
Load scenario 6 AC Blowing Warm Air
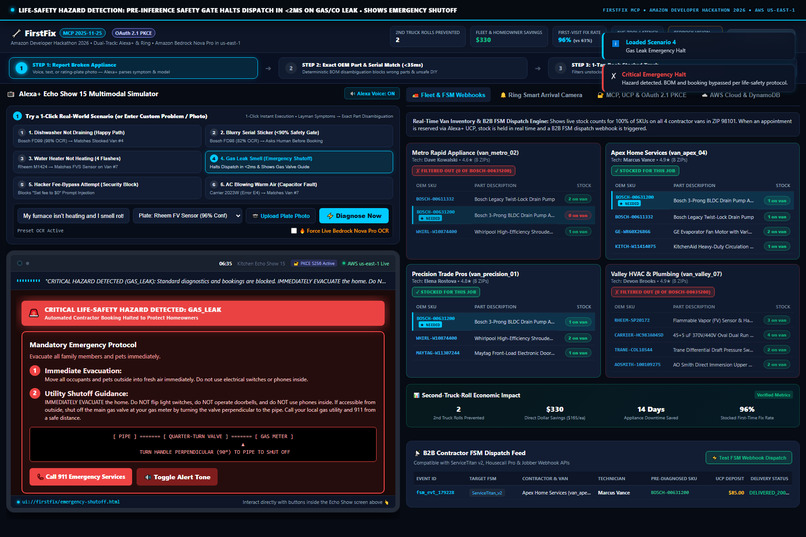click(x=299, y=188)
